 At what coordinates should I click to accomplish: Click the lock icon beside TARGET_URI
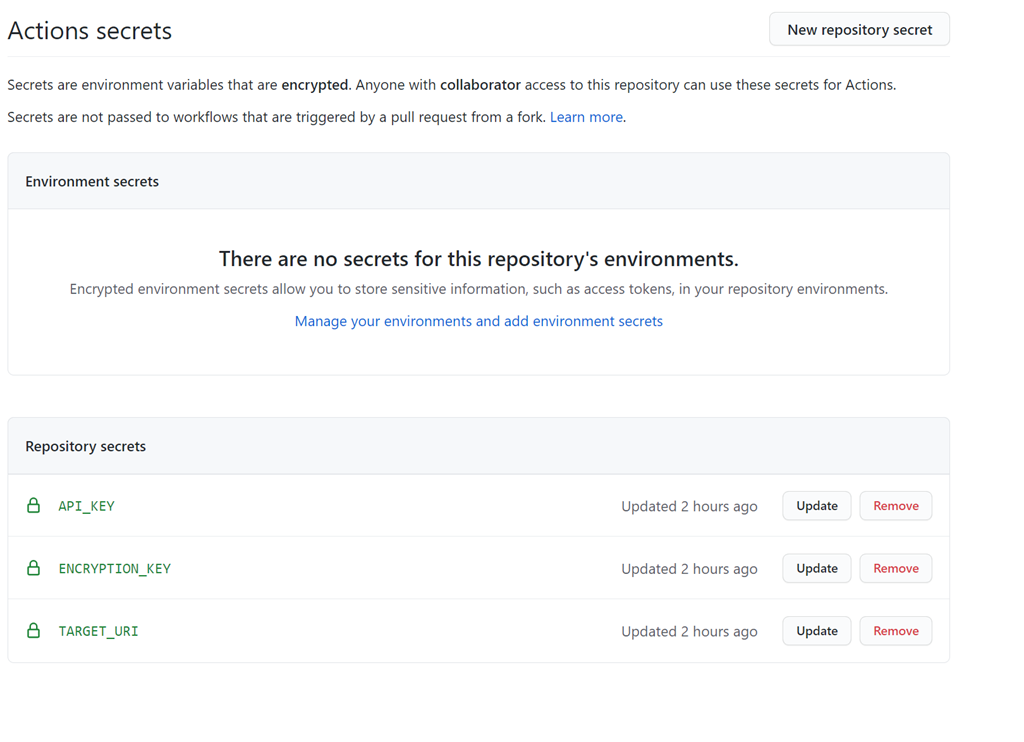coord(33,630)
